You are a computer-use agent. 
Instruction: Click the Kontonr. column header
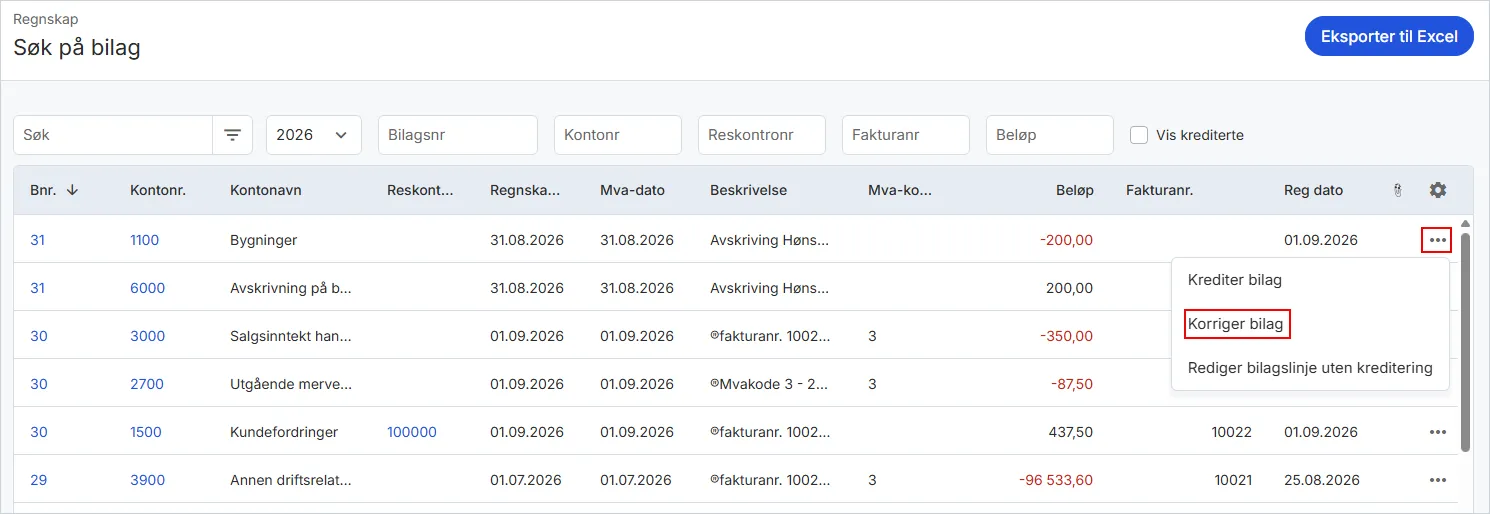coord(158,190)
